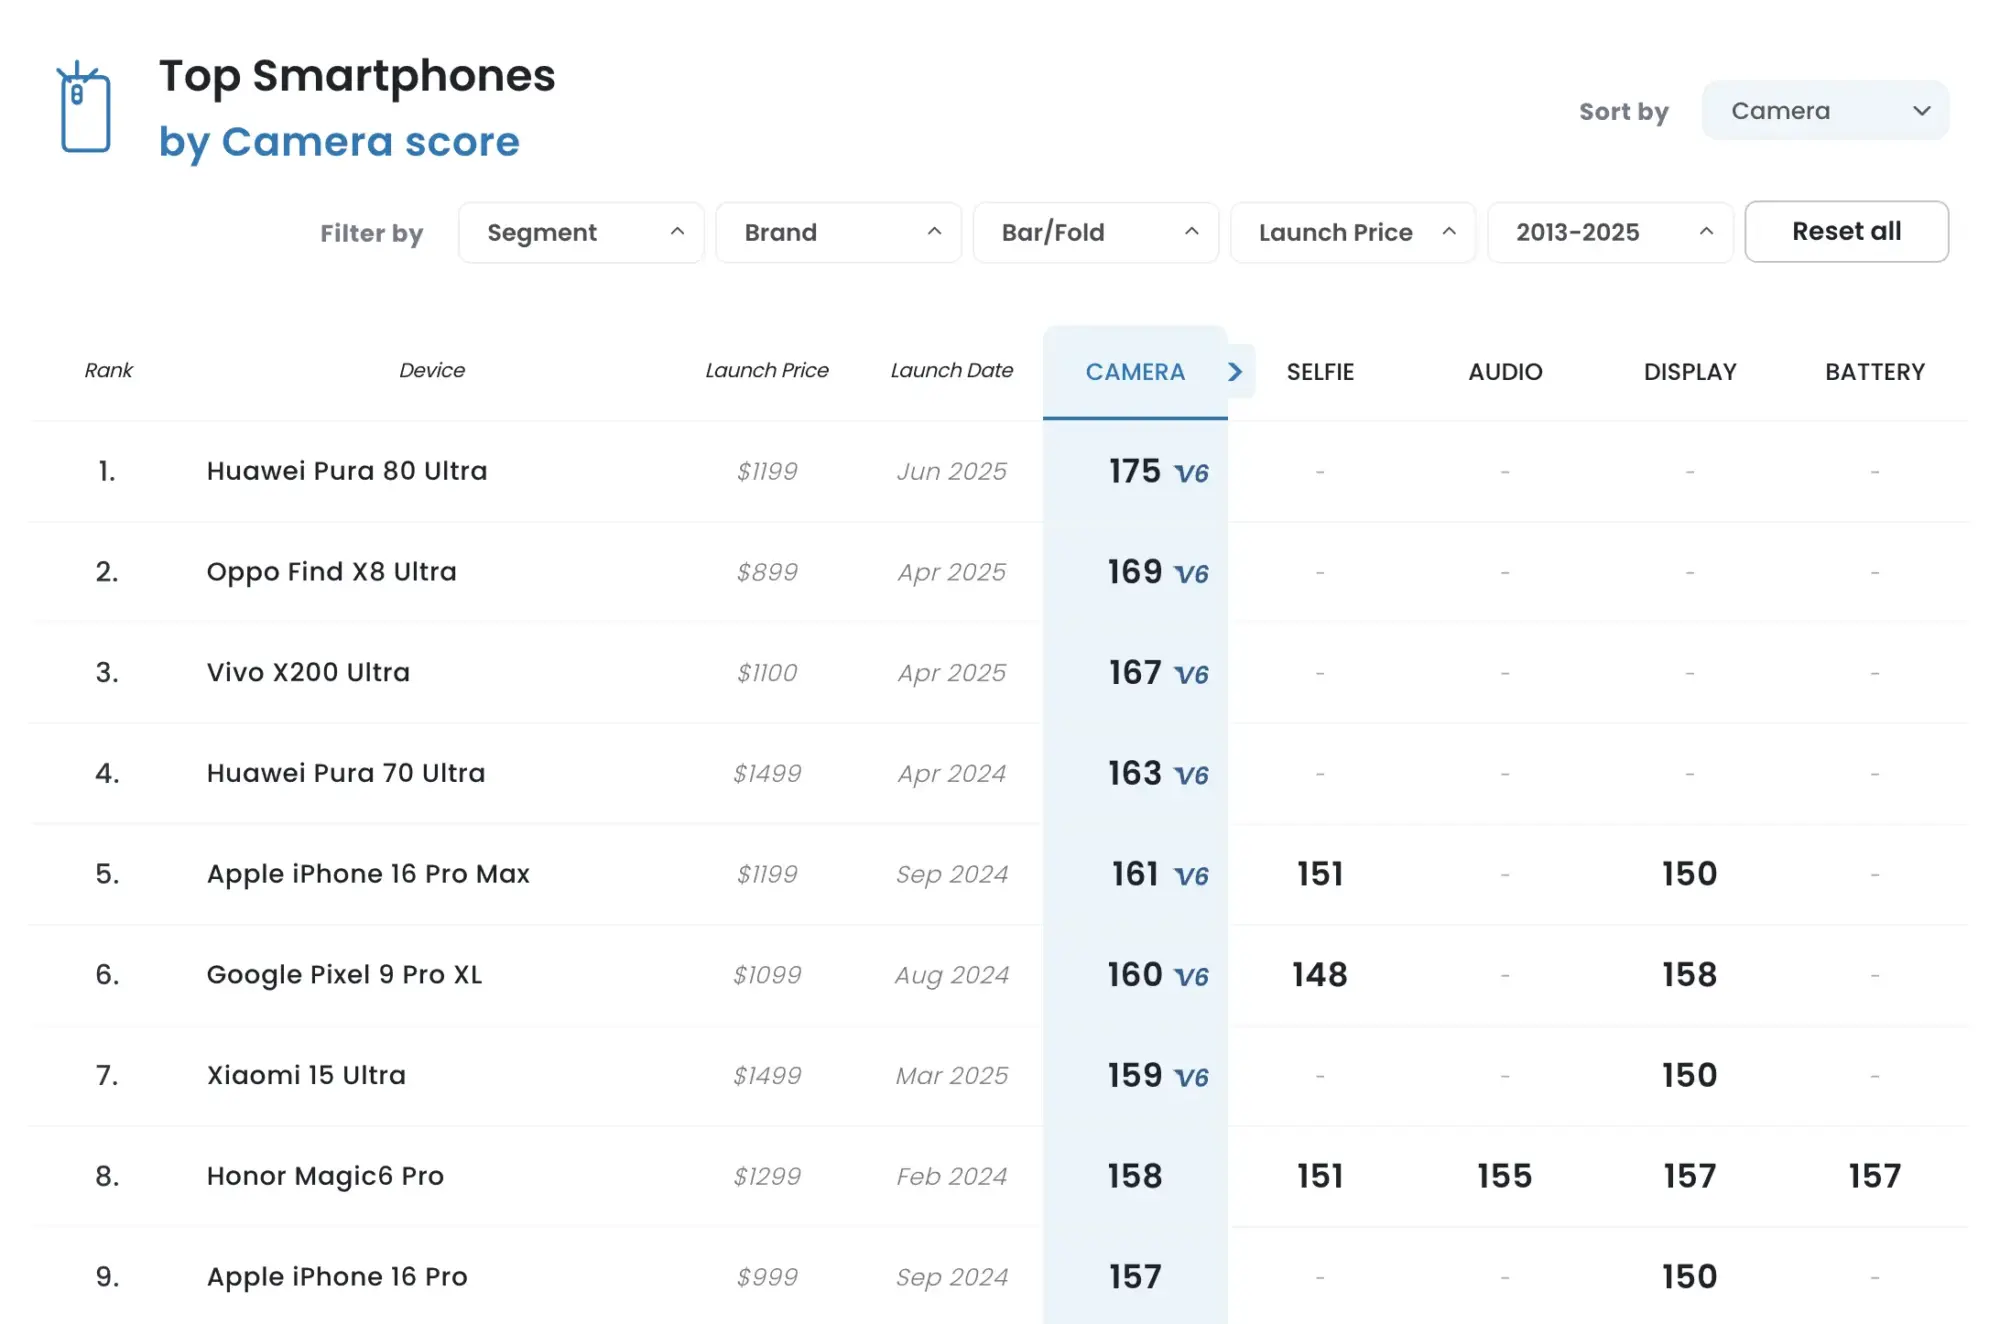
Task: Click display score 157 for Honor Magic6 Pro
Action: [x=1690, y=1176]
